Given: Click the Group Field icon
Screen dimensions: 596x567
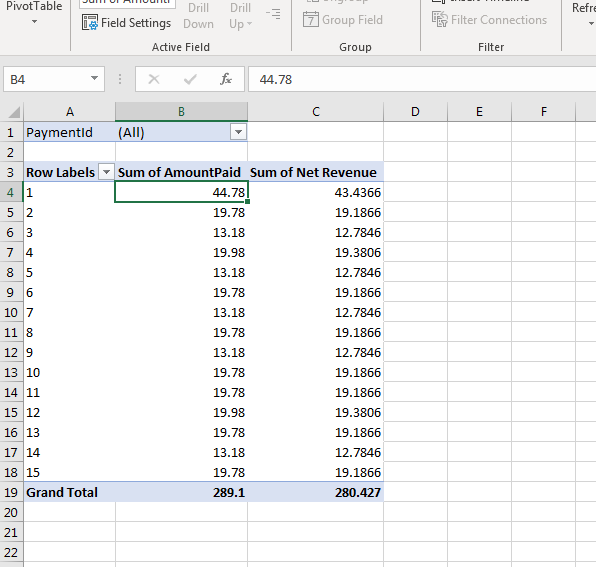Looking at the screenshot, I should pos(311,20).
